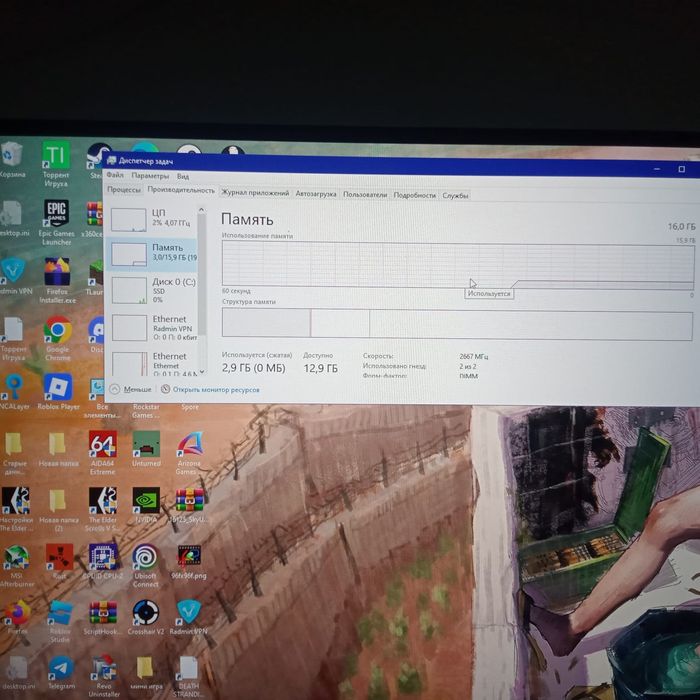Image resolution: width=700 pixels, height=700 pixels.
Task: Select the ЦП performance entry
Action: point(152,219)
